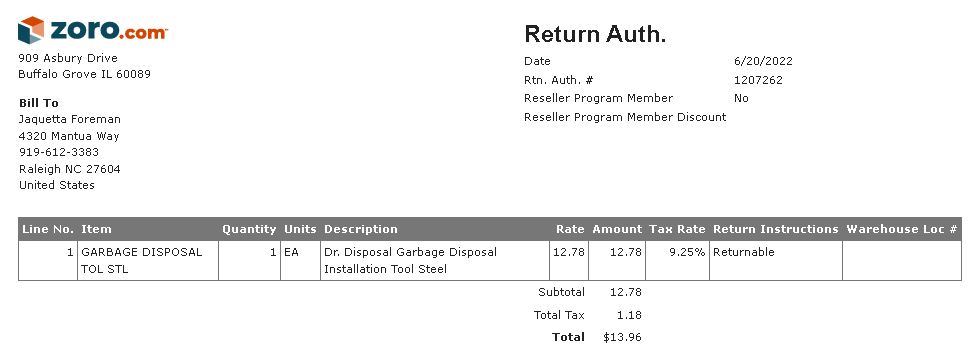This screenshot has width=974, height=361.
Task: Select the GARBAGE DISPOSAL TOL STL item cell
Action: [148, 261]
